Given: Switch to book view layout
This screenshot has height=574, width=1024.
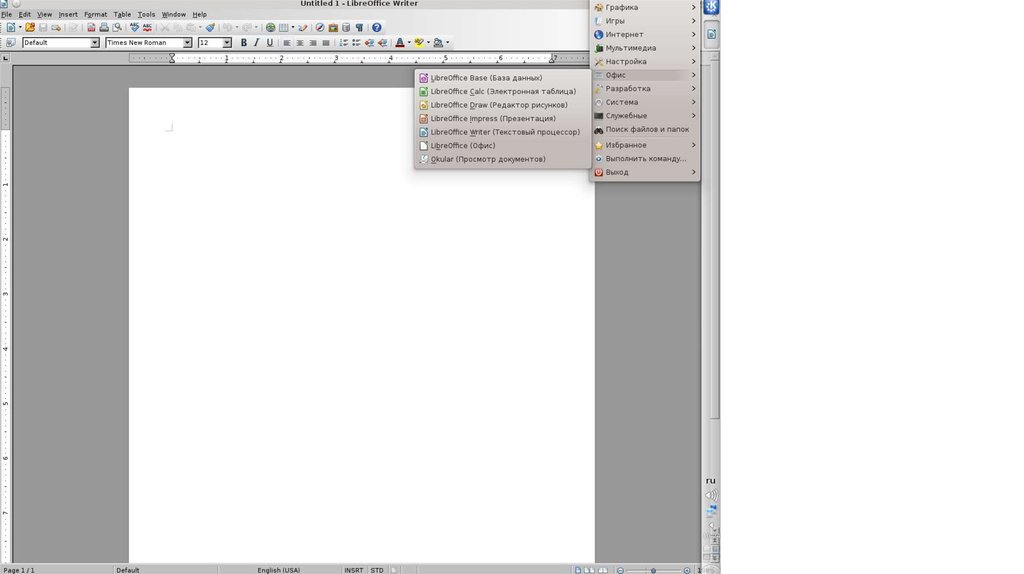Looking at the screenshot, I should (x=603, y=570).
